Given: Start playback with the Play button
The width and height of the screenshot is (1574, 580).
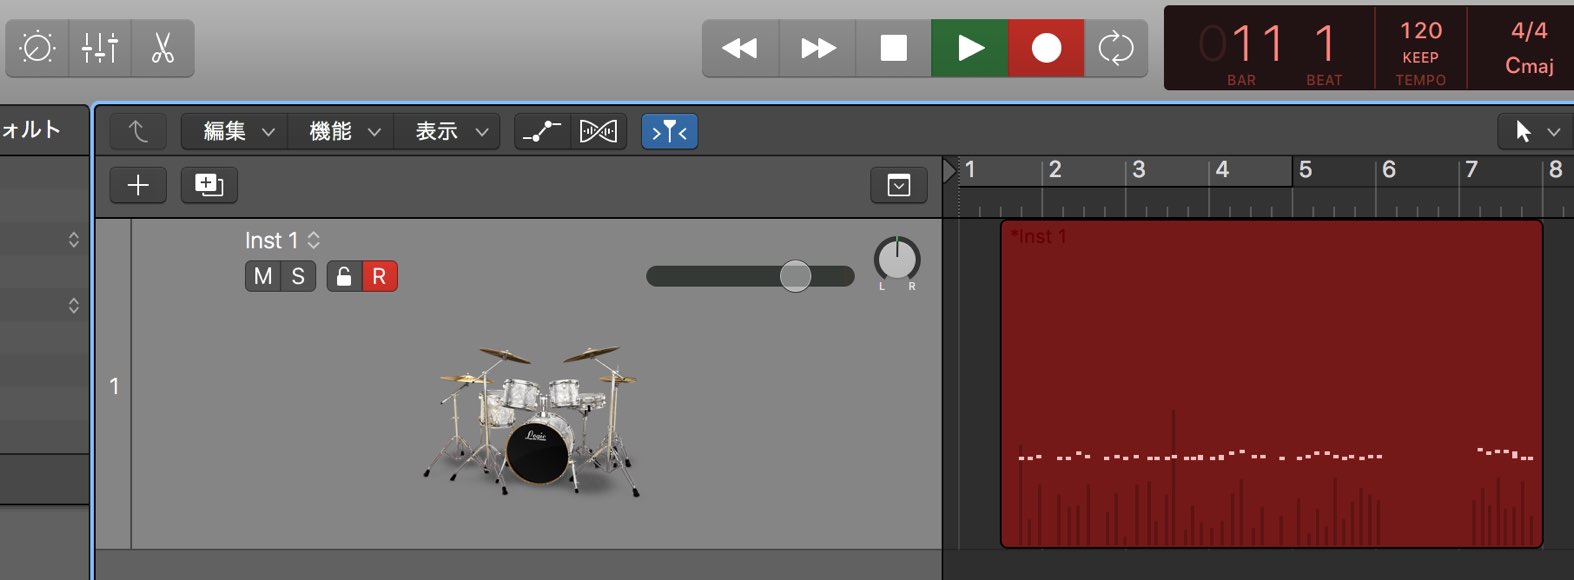Looking at the screenshot, I should click(x=969, y=48).
